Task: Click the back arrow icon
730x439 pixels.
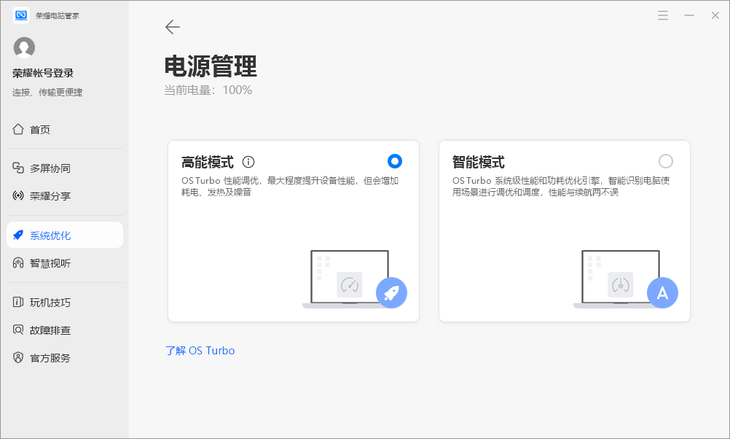Action: click(x=172, y=27)
